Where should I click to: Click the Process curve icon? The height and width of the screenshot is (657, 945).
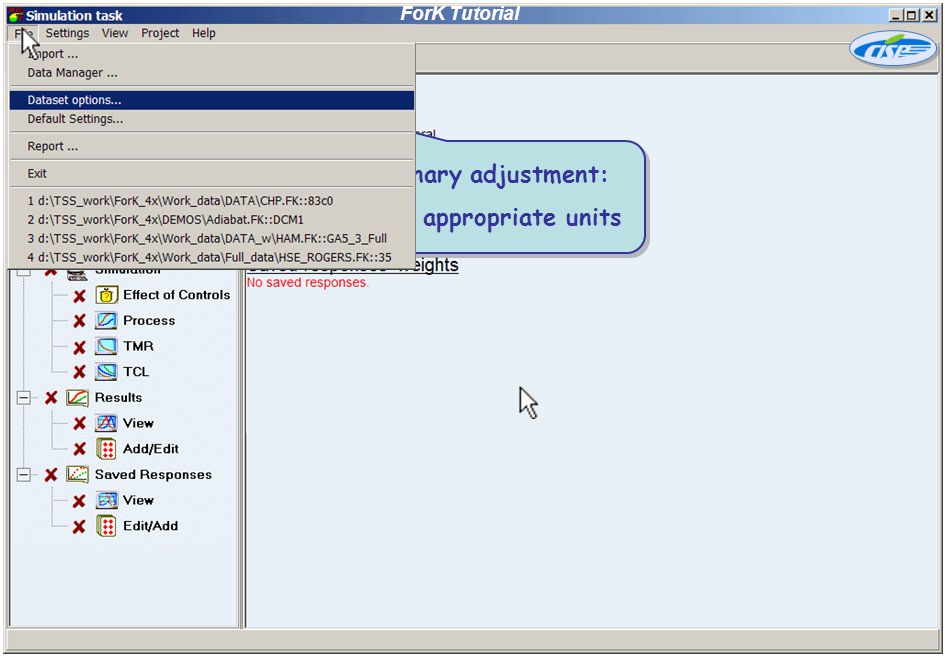click(107, 321)
